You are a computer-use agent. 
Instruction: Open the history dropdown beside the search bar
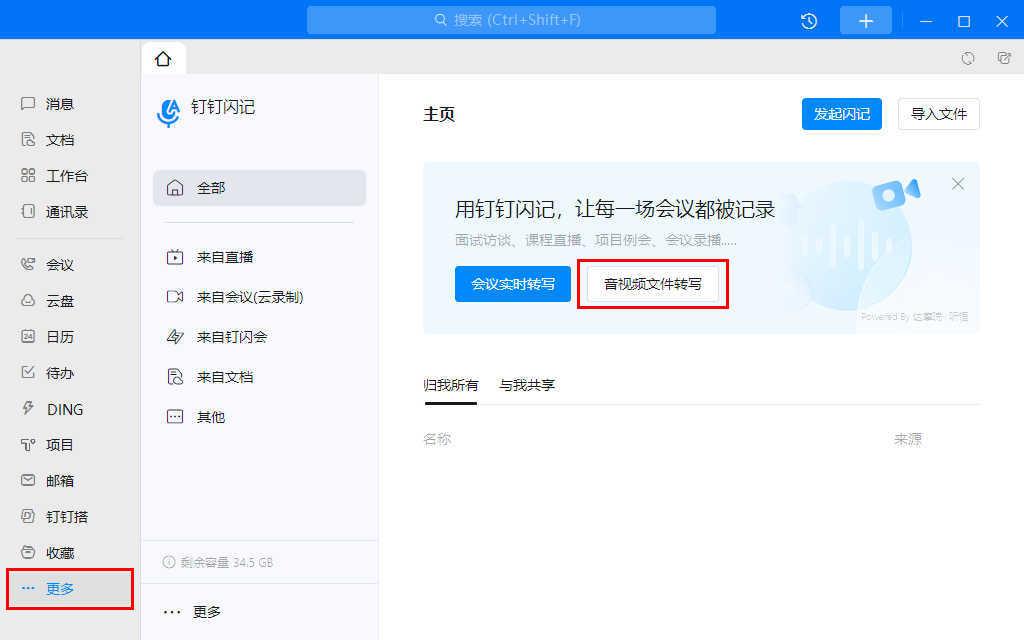808,19
